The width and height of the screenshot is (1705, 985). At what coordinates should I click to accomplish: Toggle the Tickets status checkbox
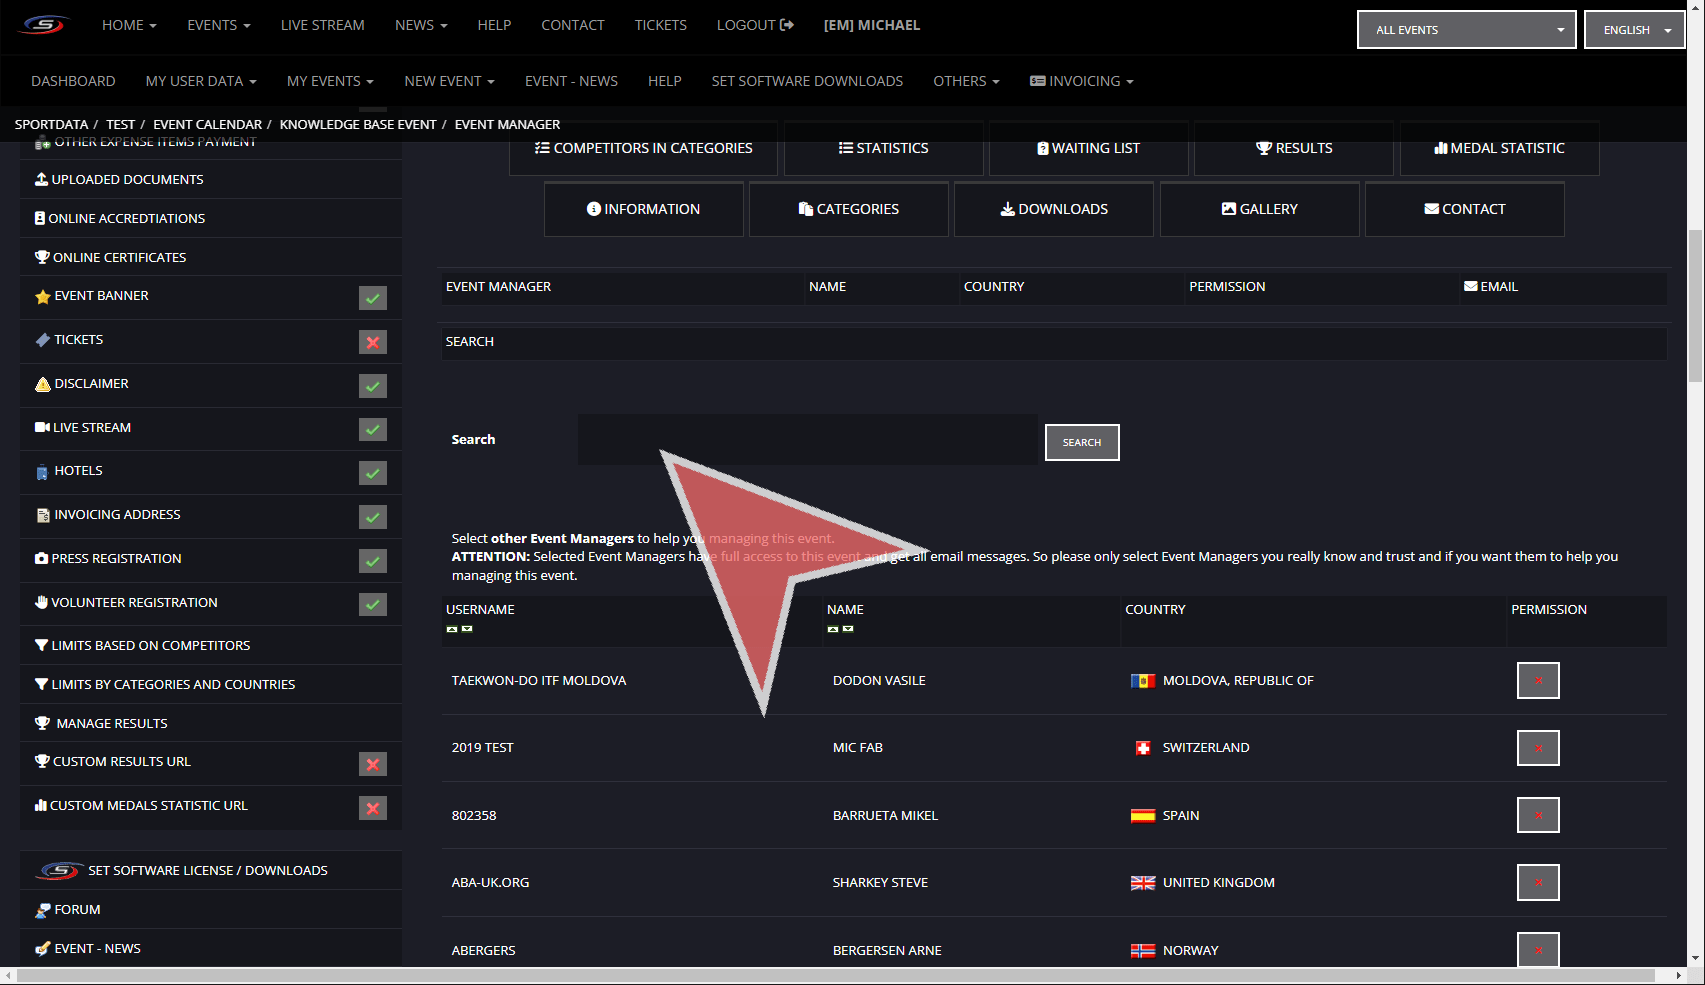tap(373, 342)
